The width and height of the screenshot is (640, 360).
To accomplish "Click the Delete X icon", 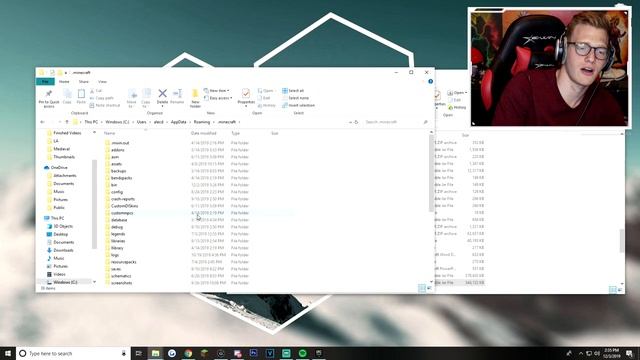I will point(162,93).
